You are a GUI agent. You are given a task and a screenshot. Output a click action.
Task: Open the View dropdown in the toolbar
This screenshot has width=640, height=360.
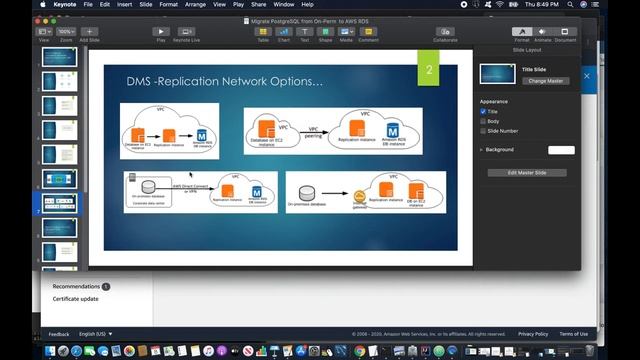click(44, 32)
